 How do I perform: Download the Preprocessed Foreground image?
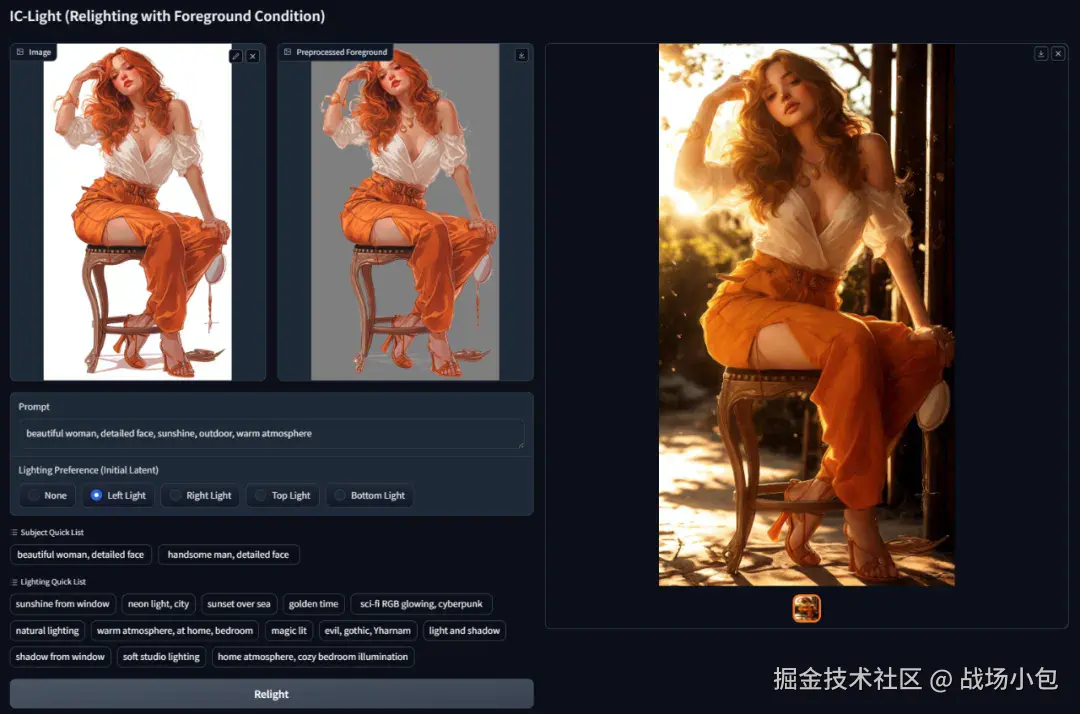pyautogui.click(x=521, y=55)
